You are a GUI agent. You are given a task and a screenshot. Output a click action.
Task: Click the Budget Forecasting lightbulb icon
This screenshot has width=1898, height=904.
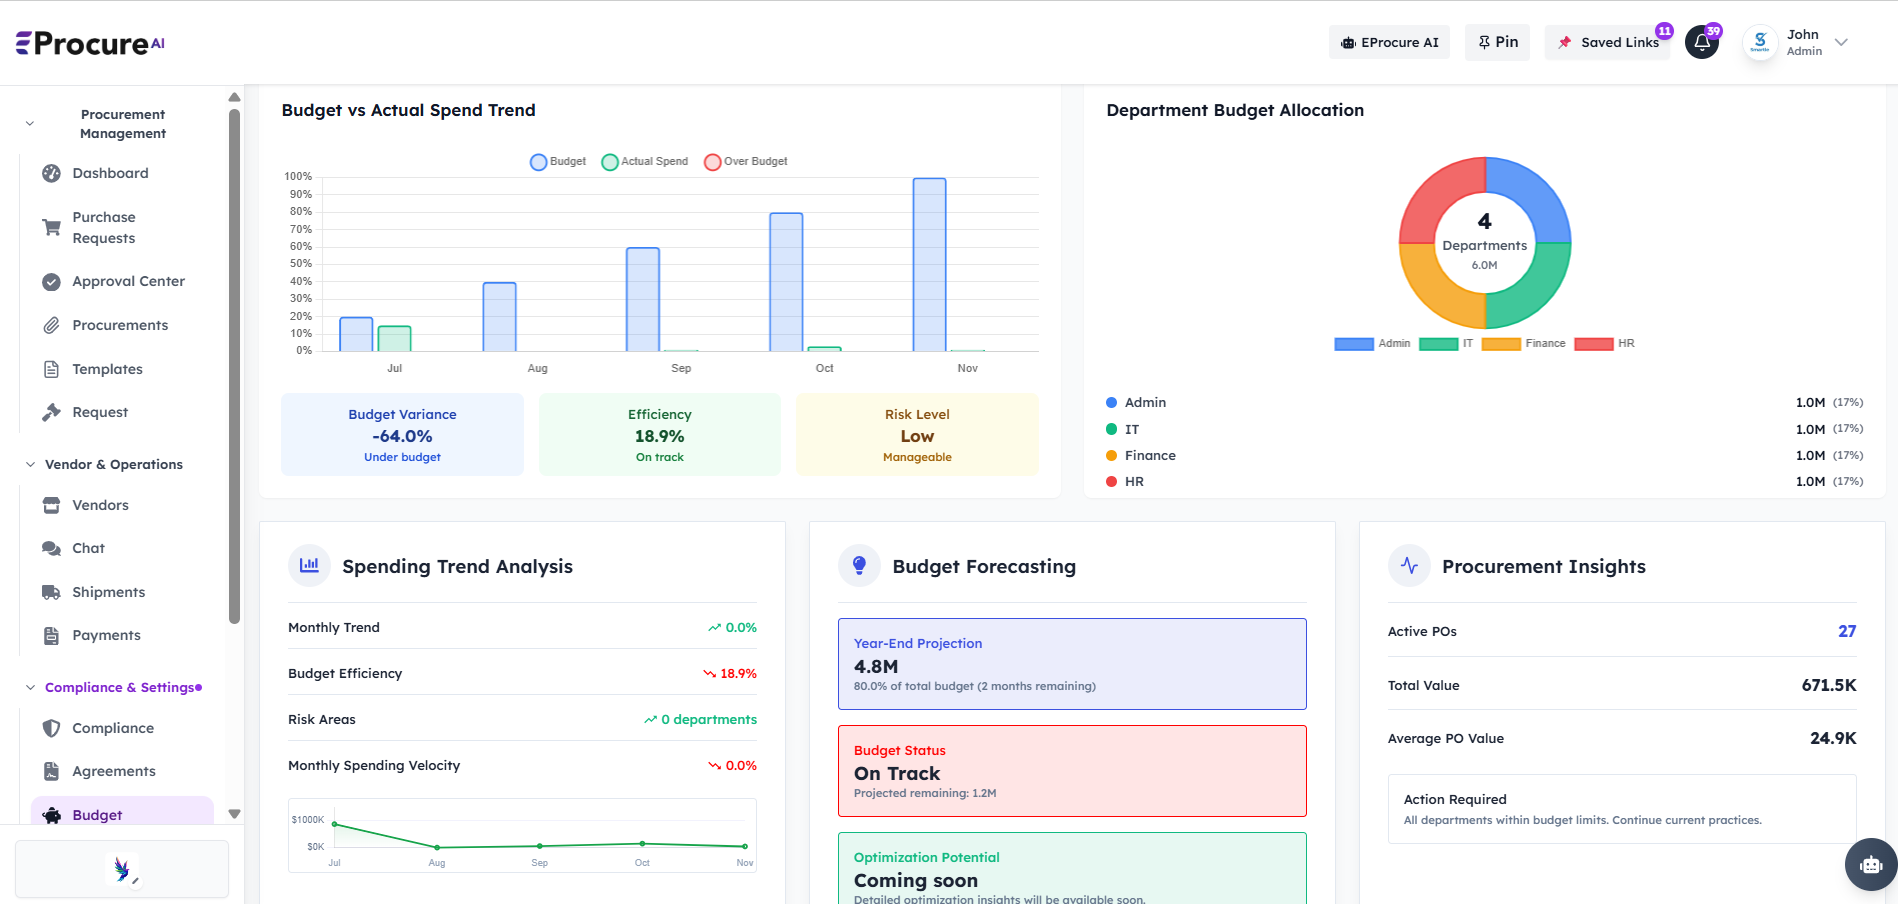coord(859,565)
